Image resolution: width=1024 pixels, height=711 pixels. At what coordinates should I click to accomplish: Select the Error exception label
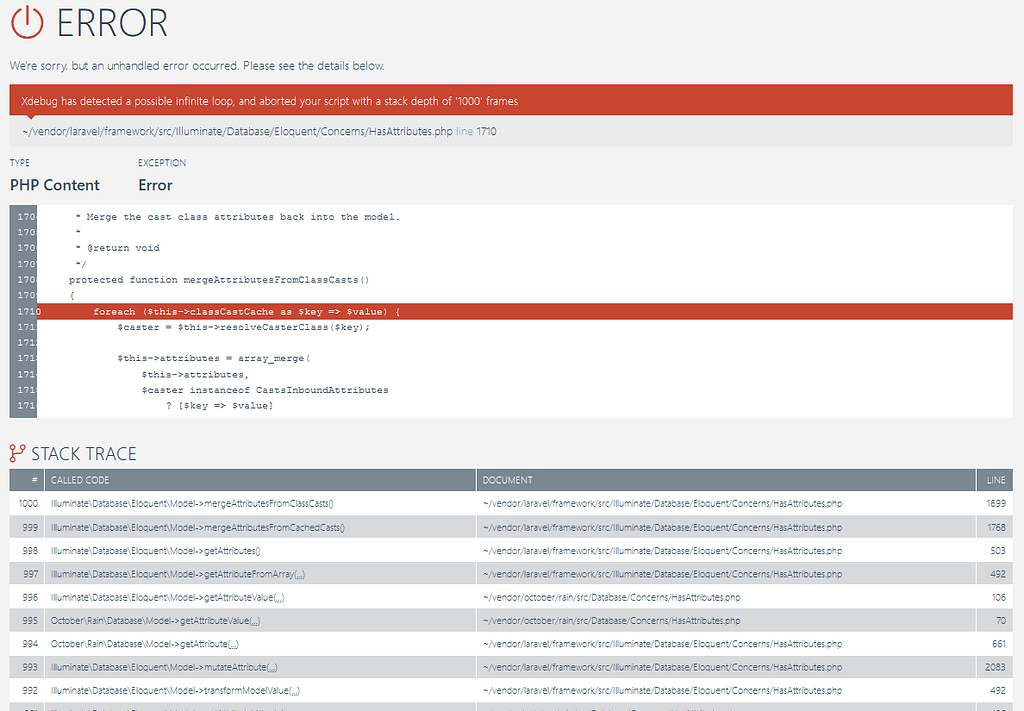[x=155, y=184]
